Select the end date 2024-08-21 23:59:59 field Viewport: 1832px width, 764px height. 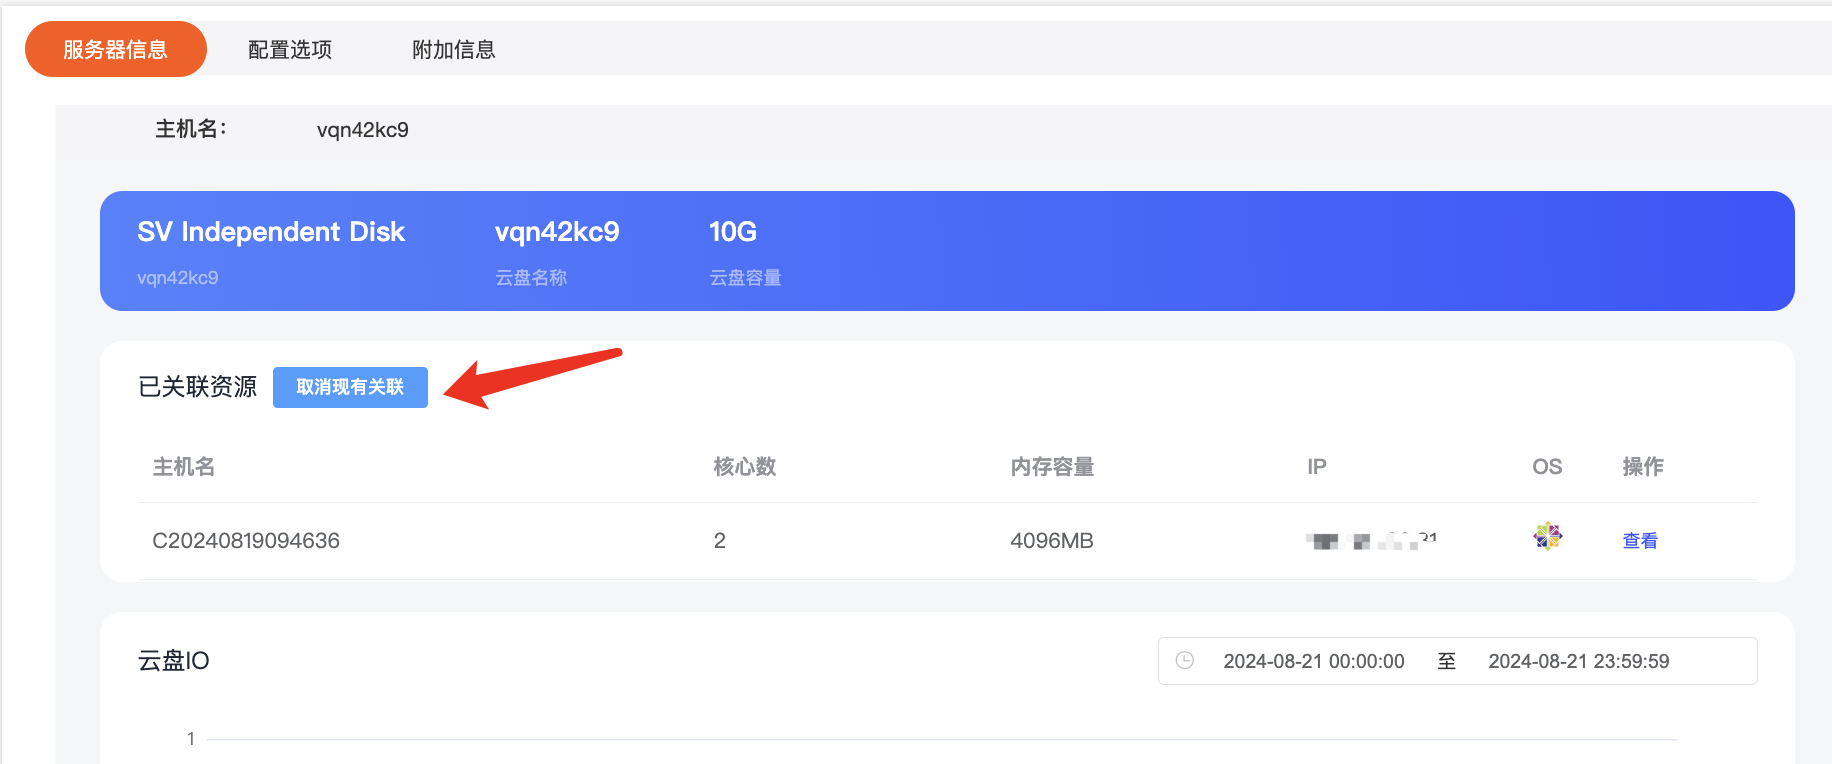pos(1579,661)
